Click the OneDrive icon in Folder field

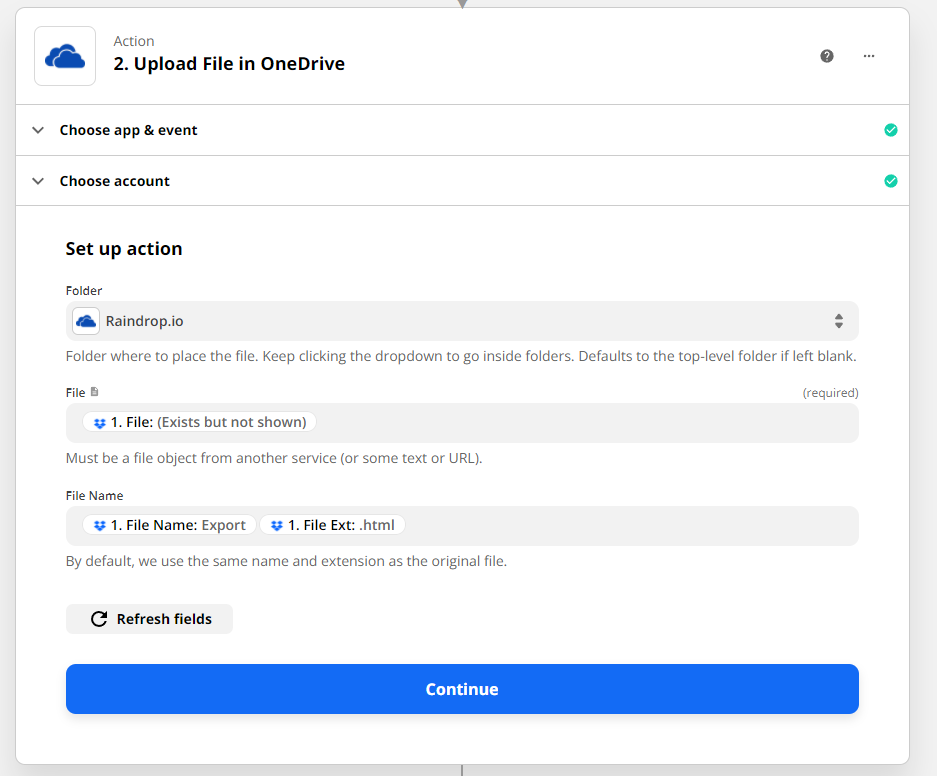[x=86, y=321]
